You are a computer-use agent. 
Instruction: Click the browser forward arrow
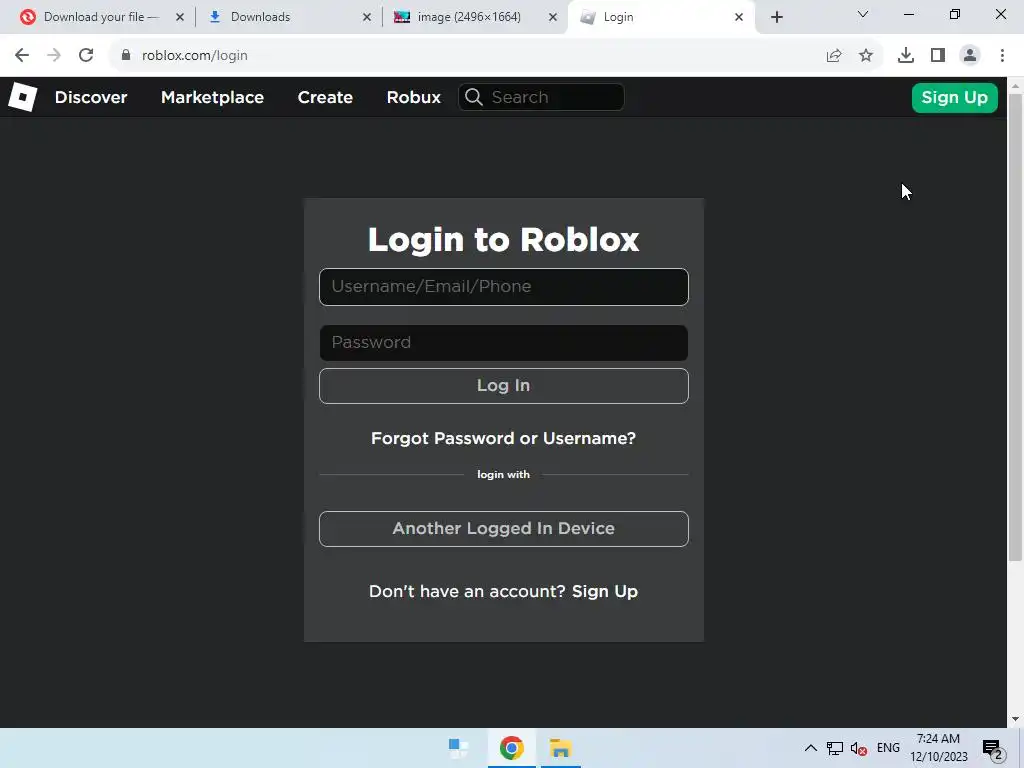[x=54, y=56]
